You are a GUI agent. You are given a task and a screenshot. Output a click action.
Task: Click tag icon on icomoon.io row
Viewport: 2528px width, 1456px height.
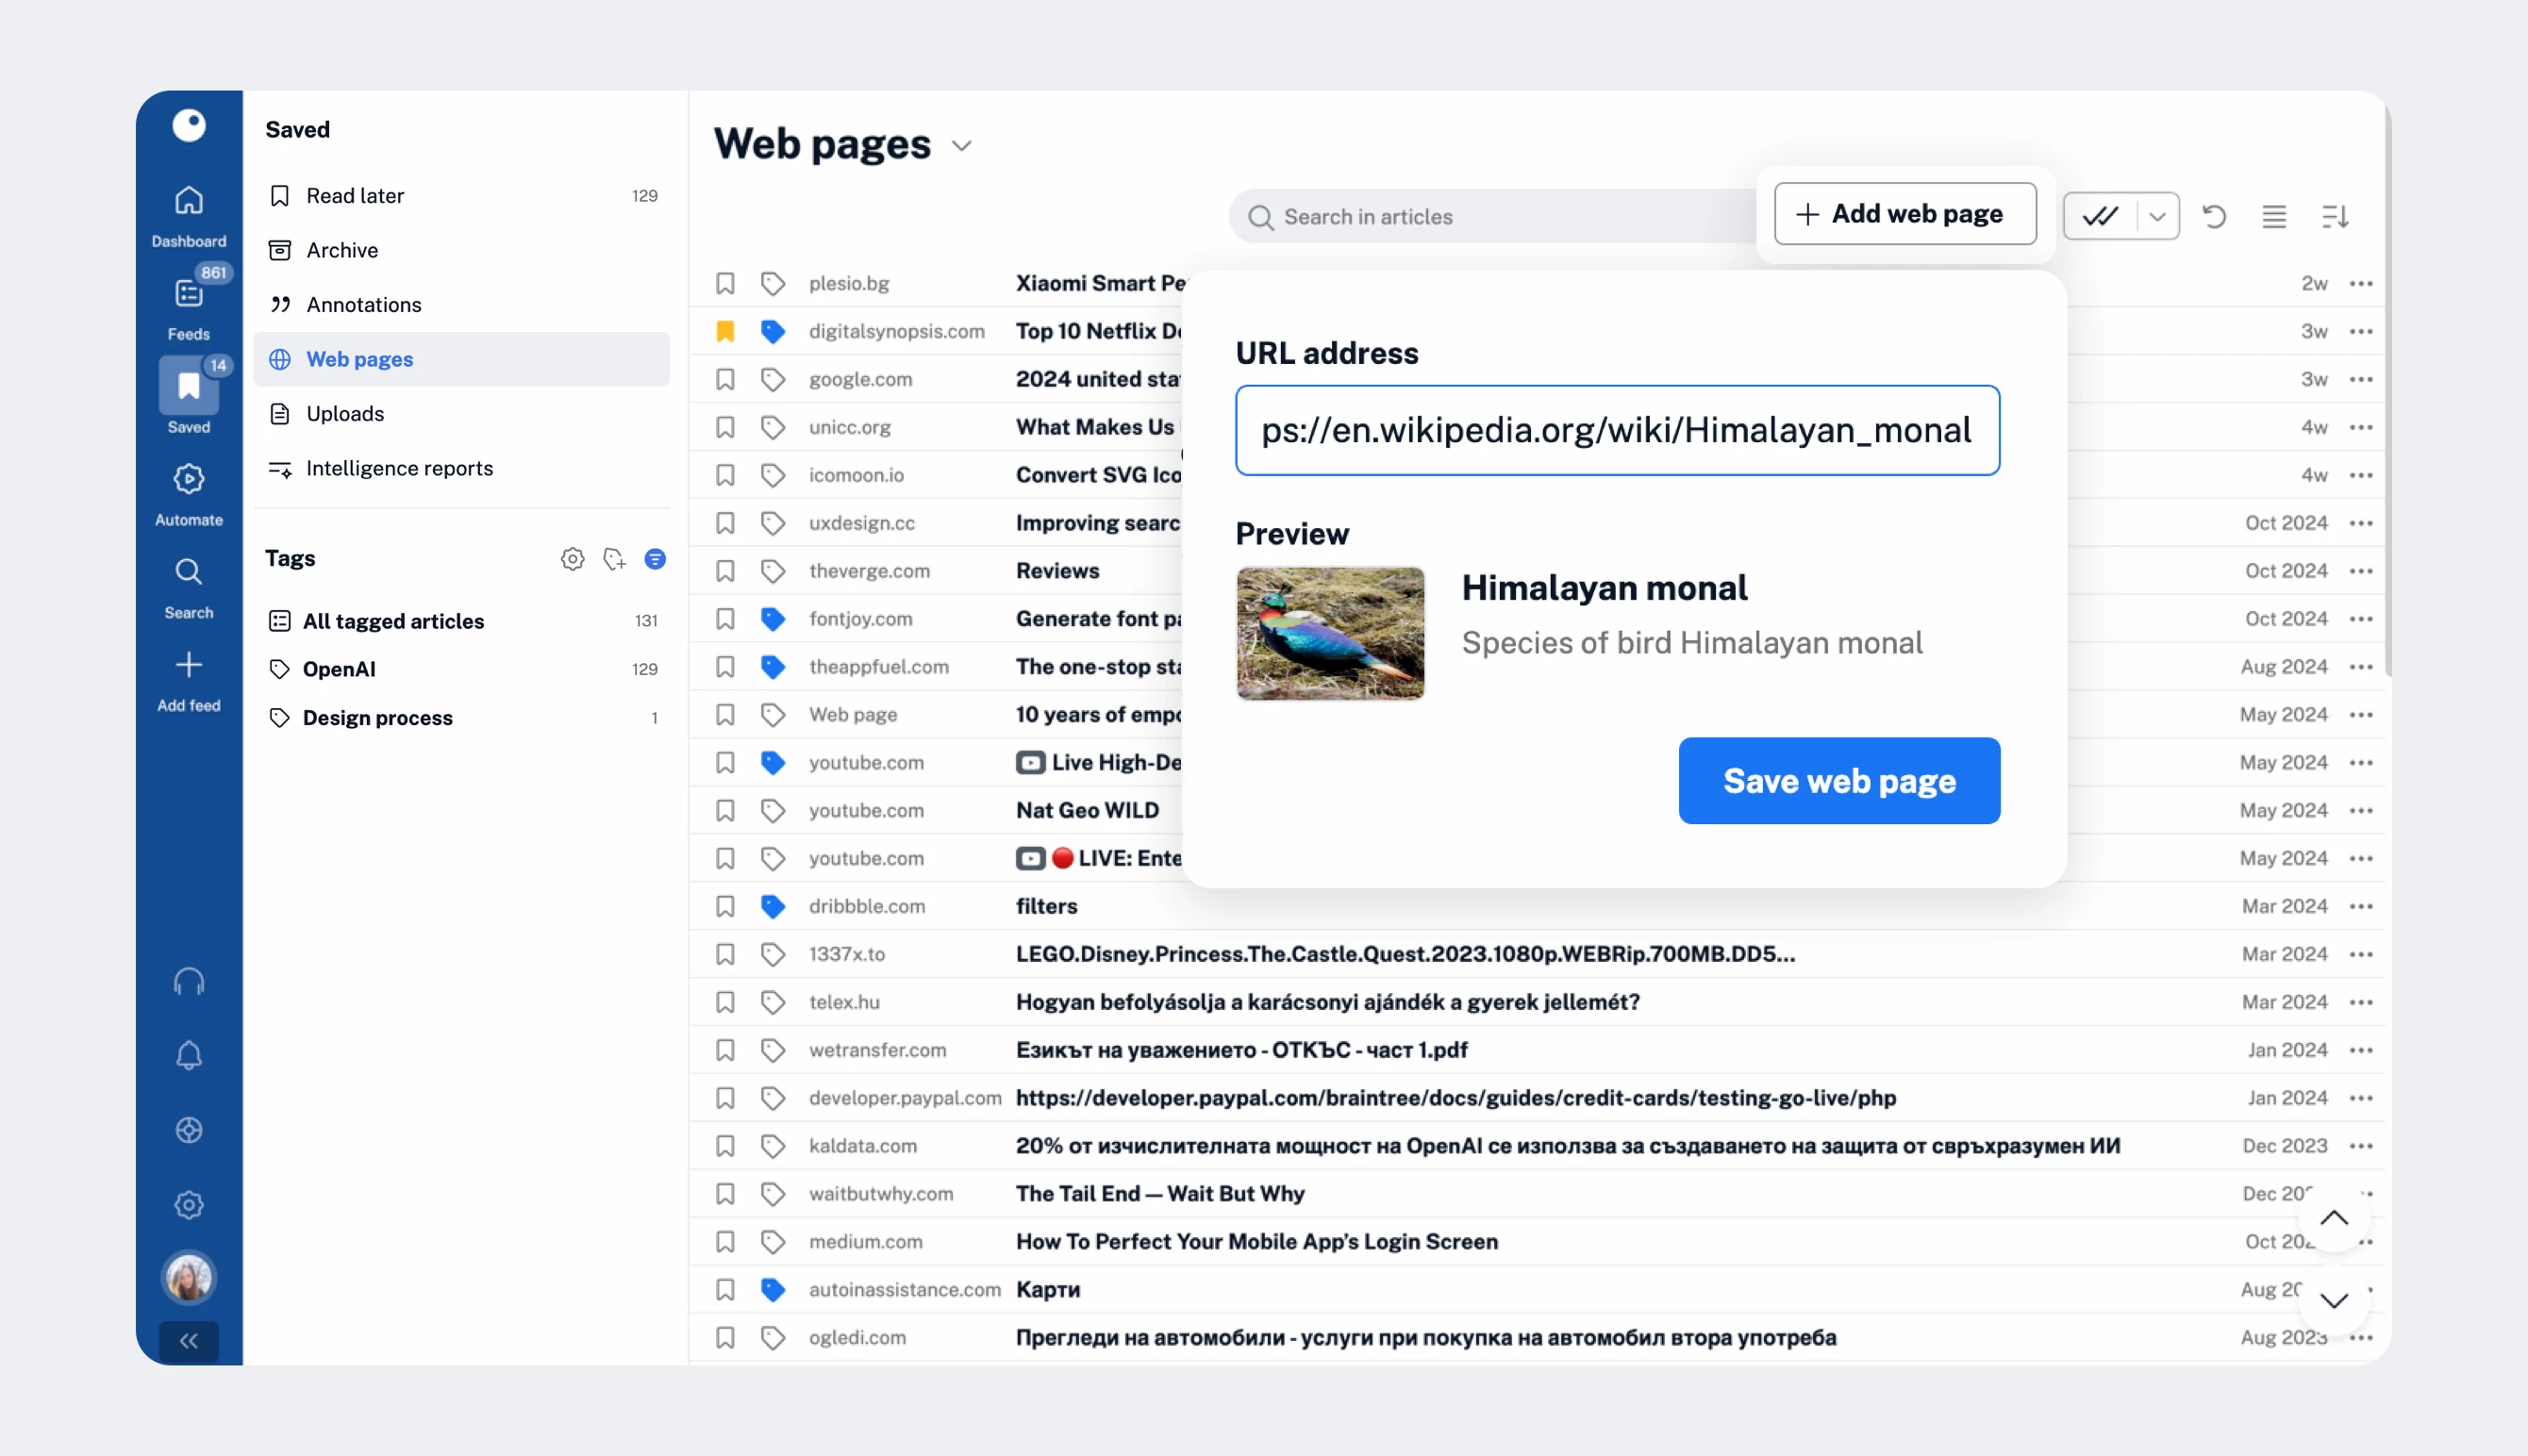click(772, 476)
